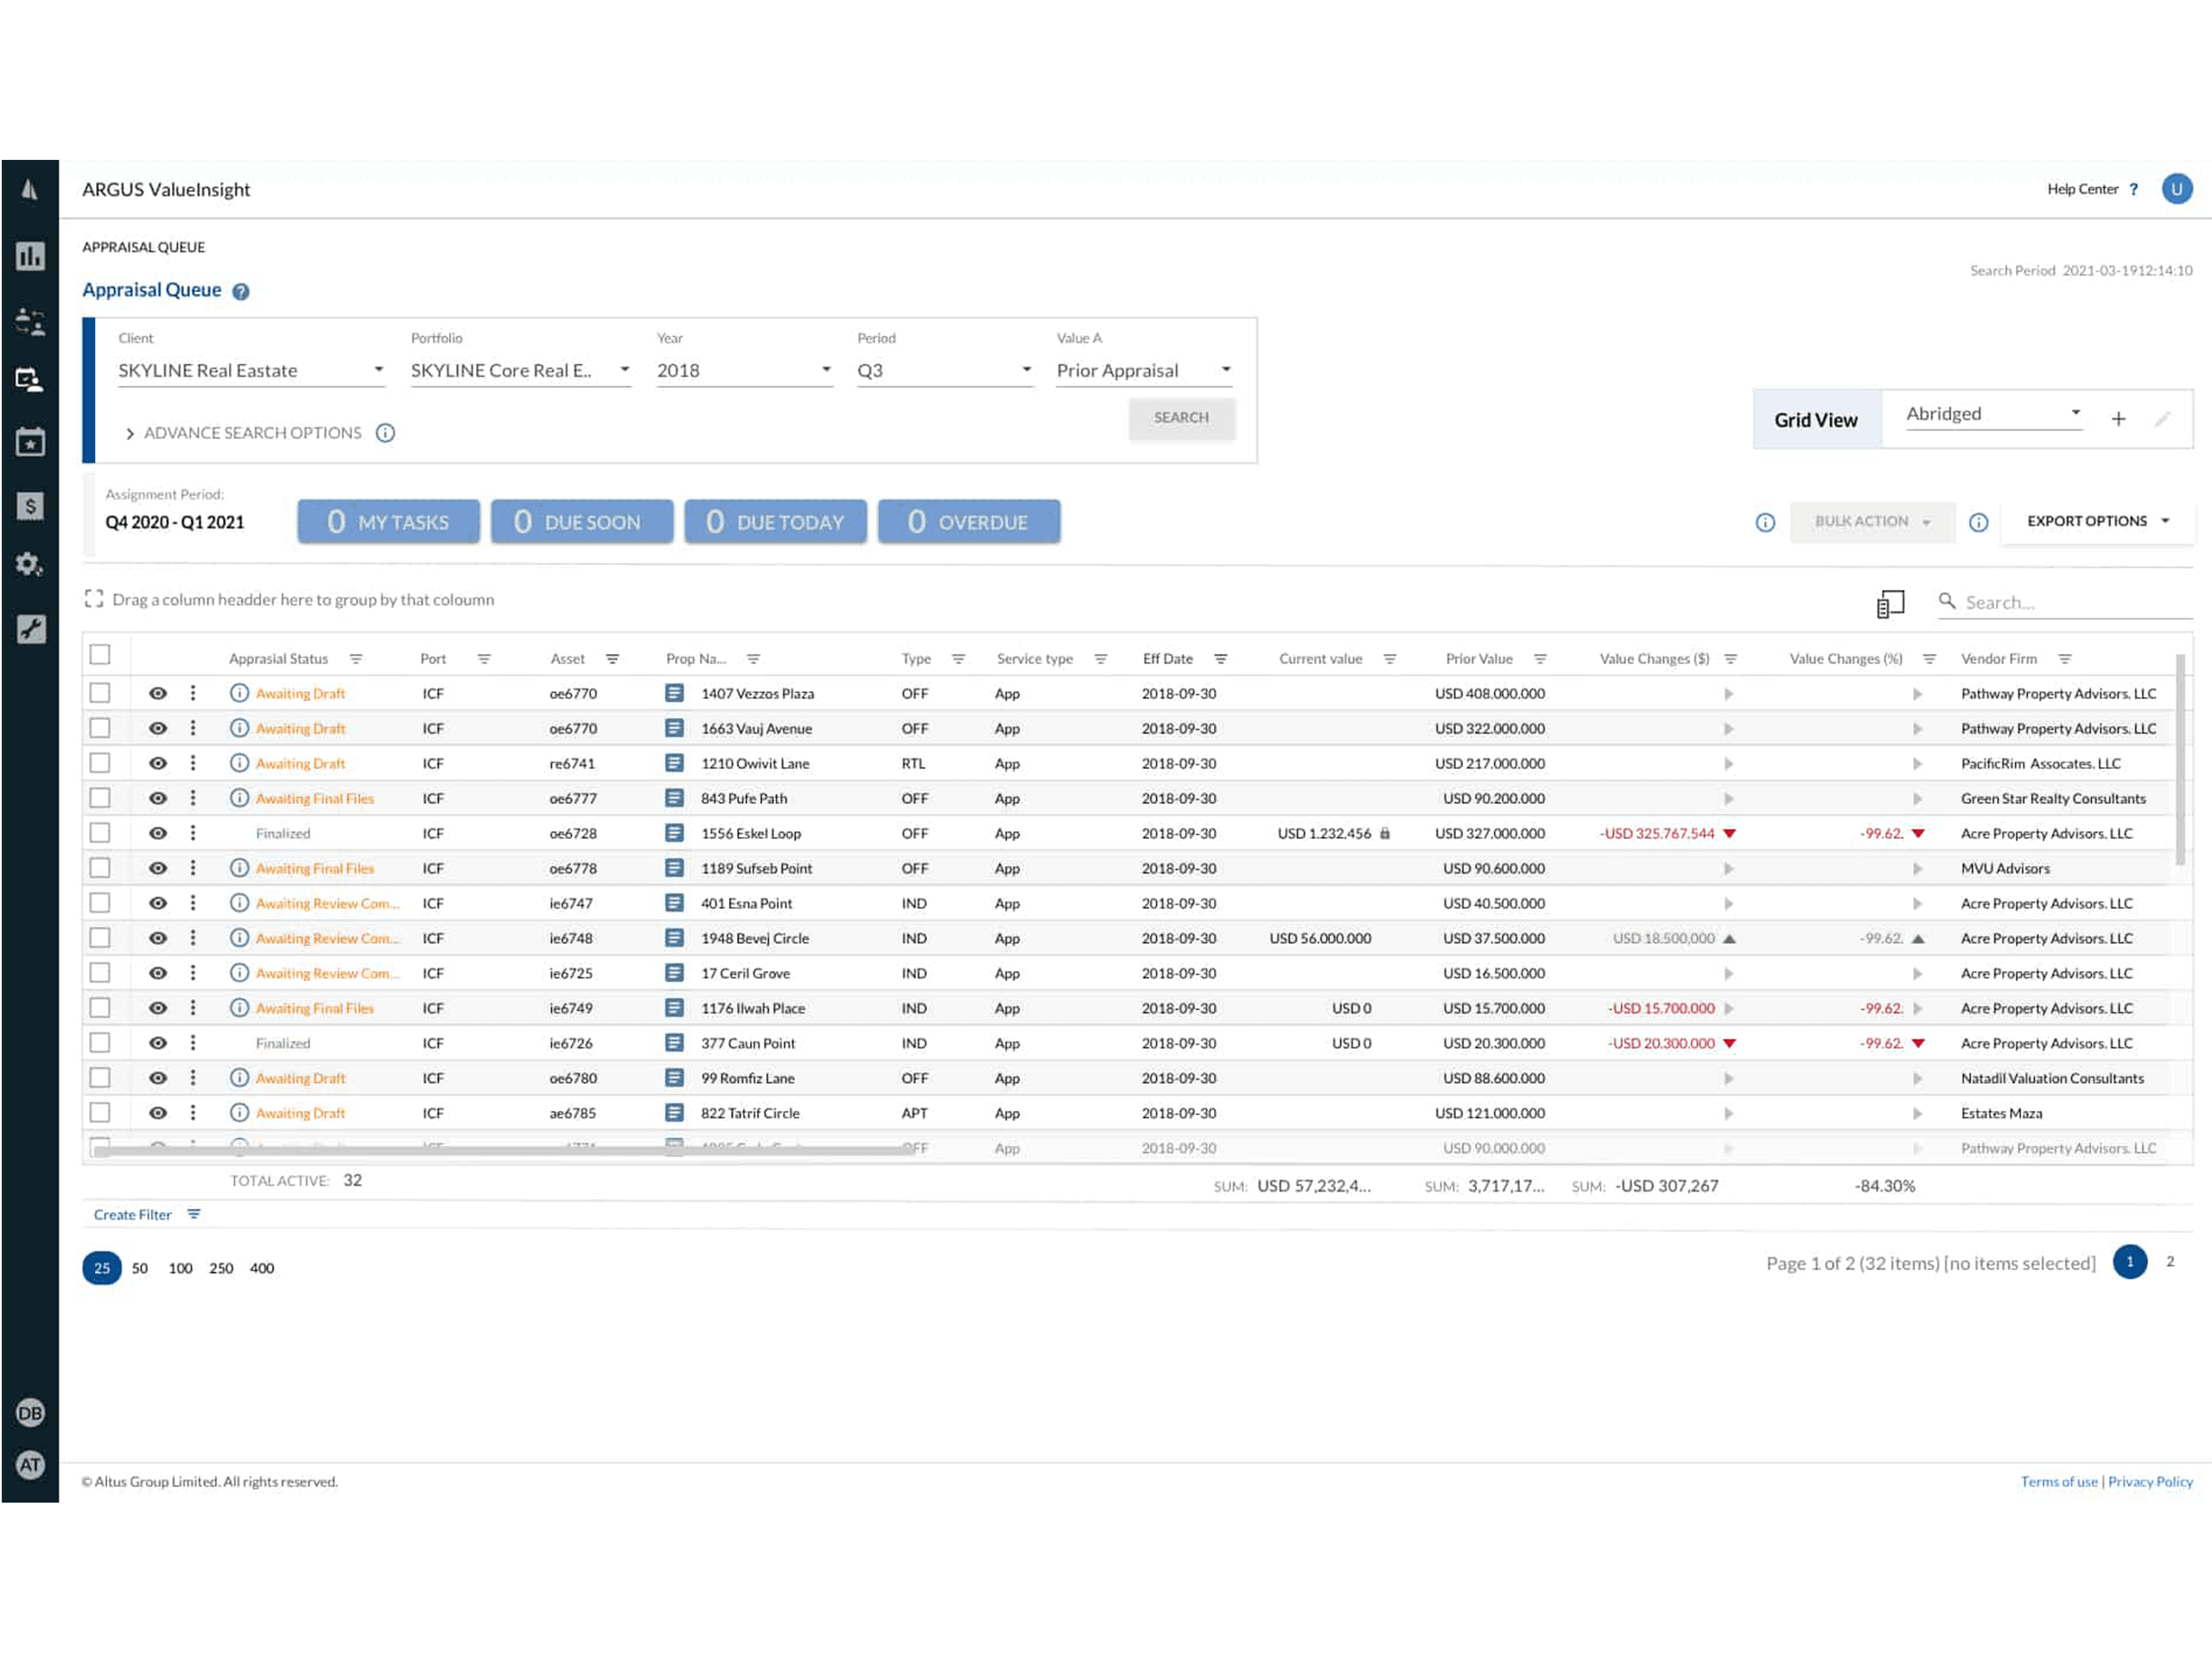Viewport: 2212px width, 1659px height.
Task: Select the Overdue tab
Action: (969, 522)
